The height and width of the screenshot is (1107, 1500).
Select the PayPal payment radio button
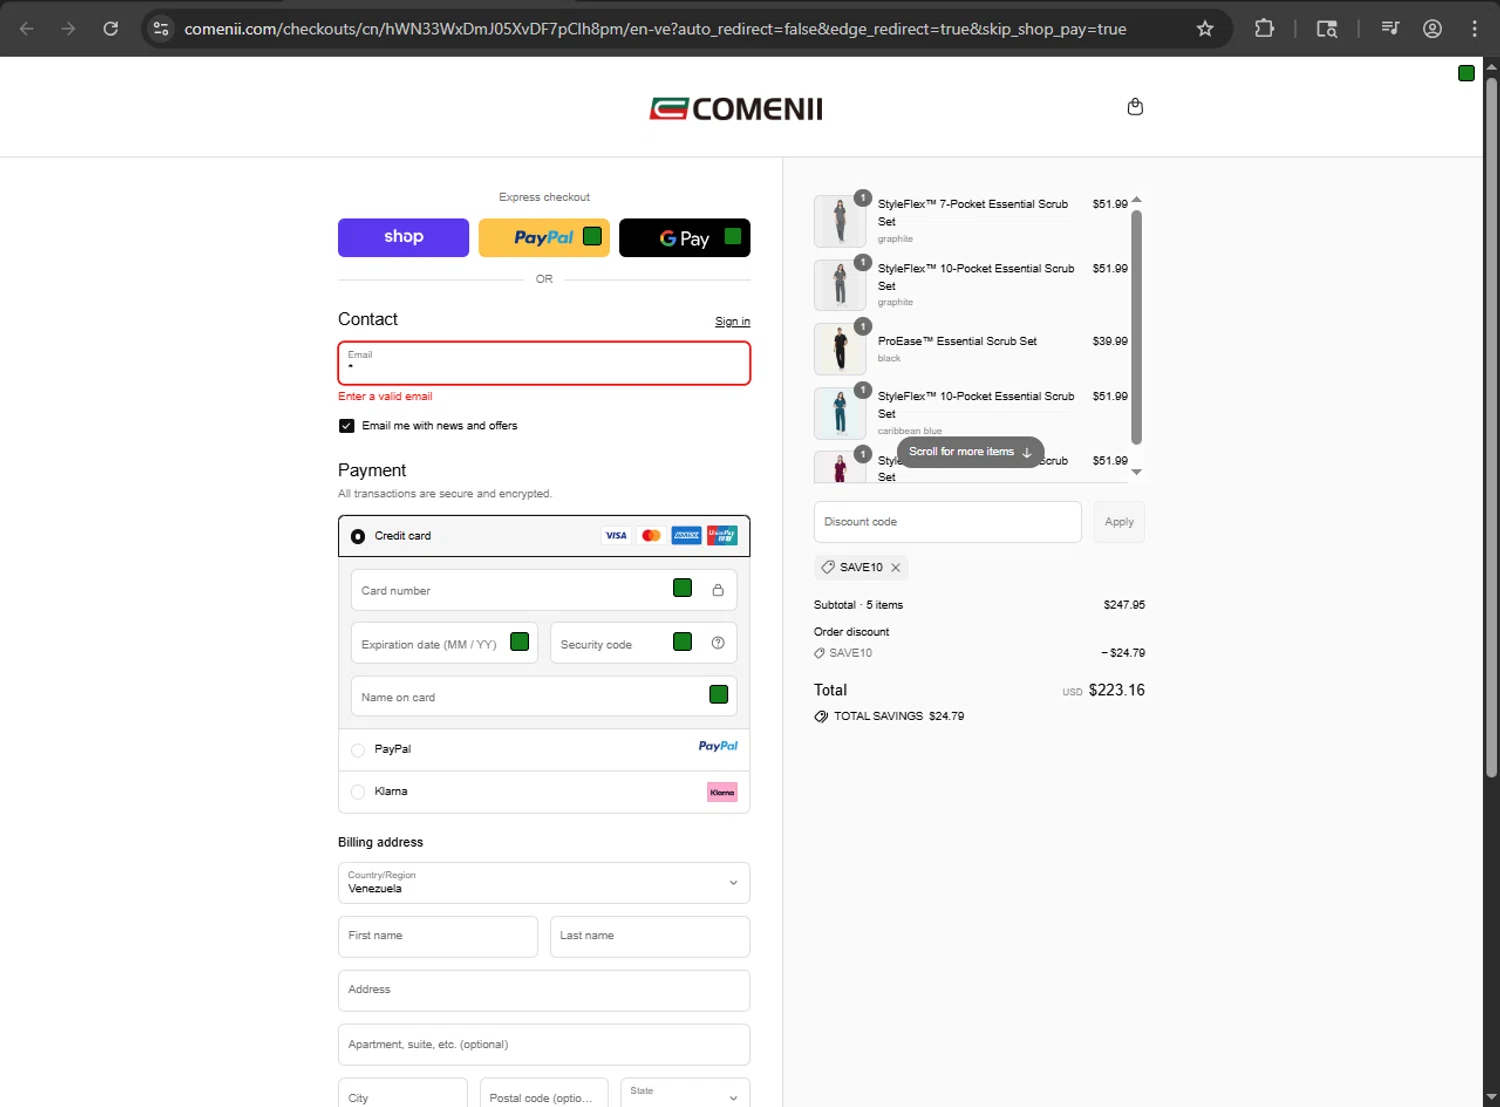358,750
